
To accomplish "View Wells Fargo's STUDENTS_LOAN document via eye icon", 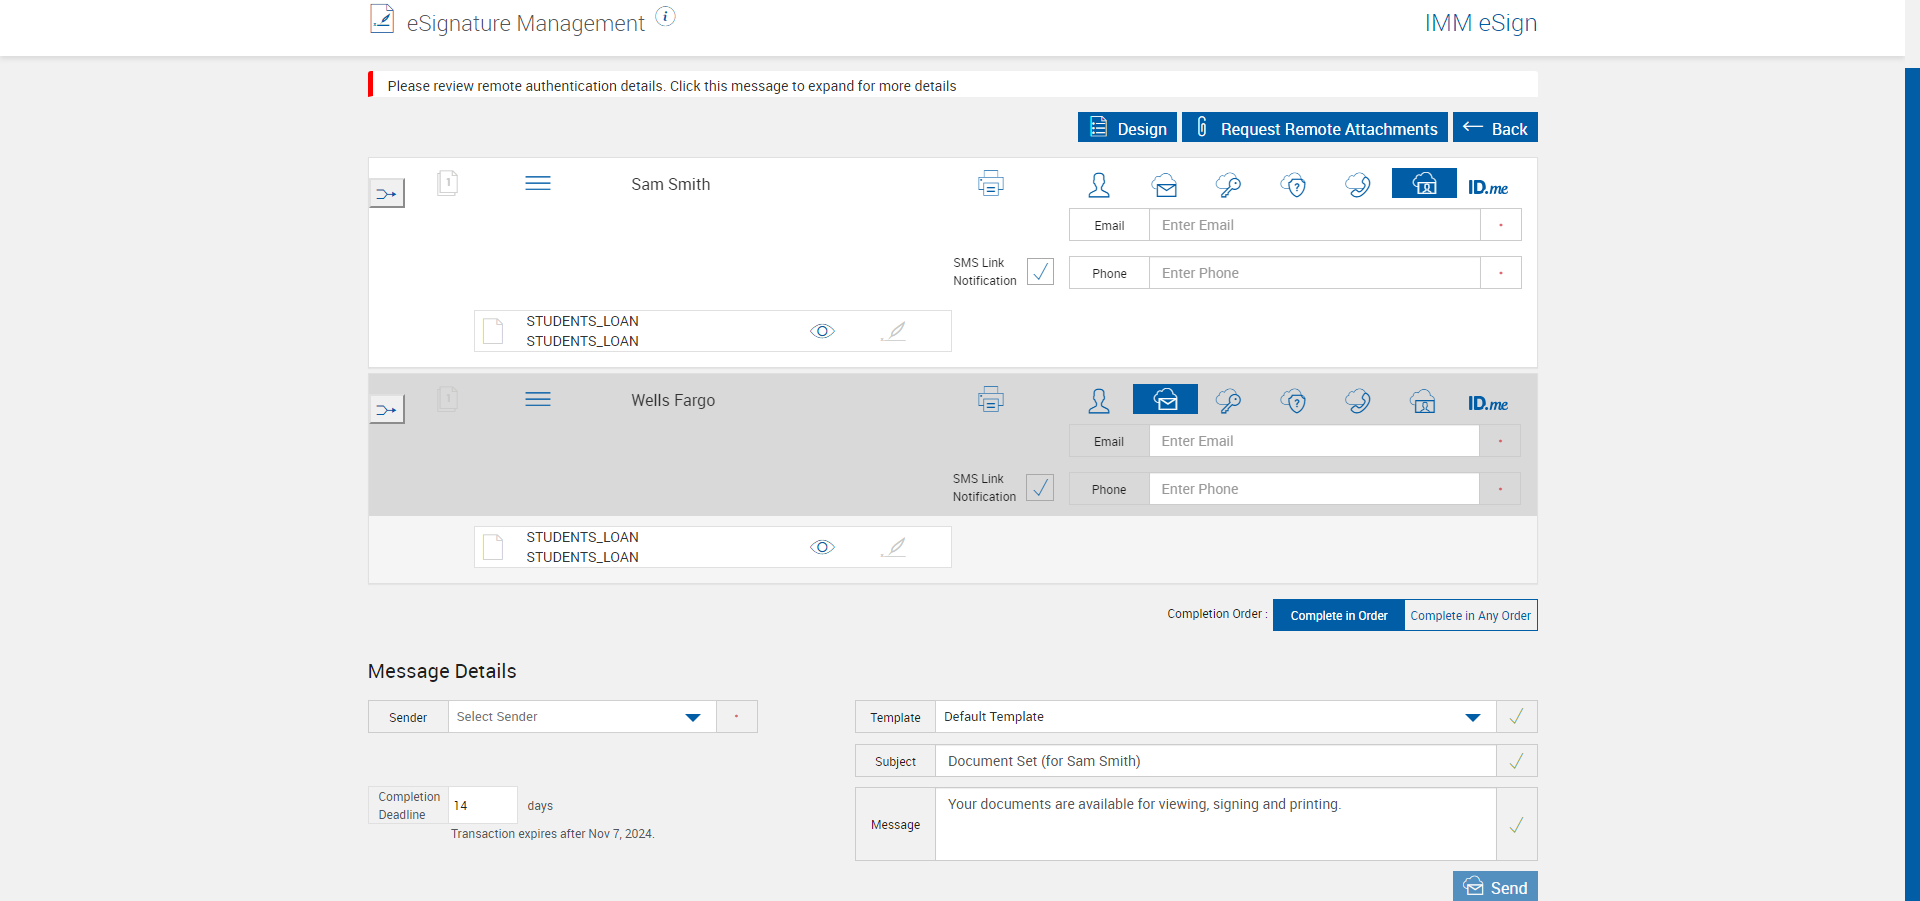I will (822, 547).
